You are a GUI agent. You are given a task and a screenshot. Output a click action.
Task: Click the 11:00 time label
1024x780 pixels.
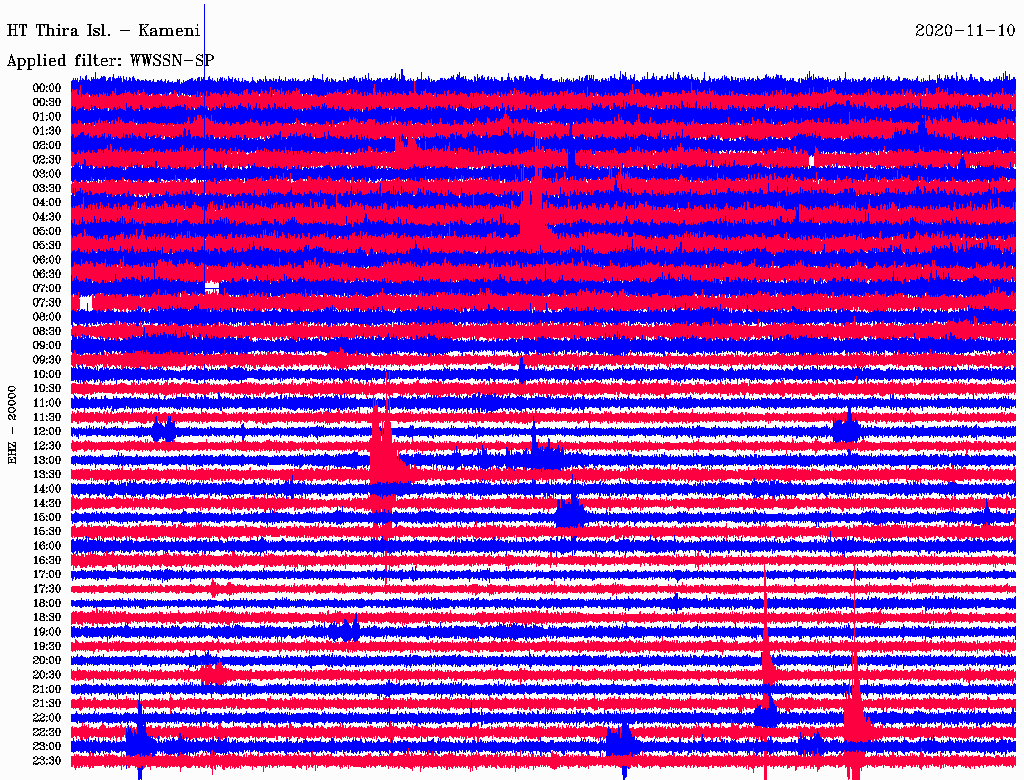pos(46,402)
